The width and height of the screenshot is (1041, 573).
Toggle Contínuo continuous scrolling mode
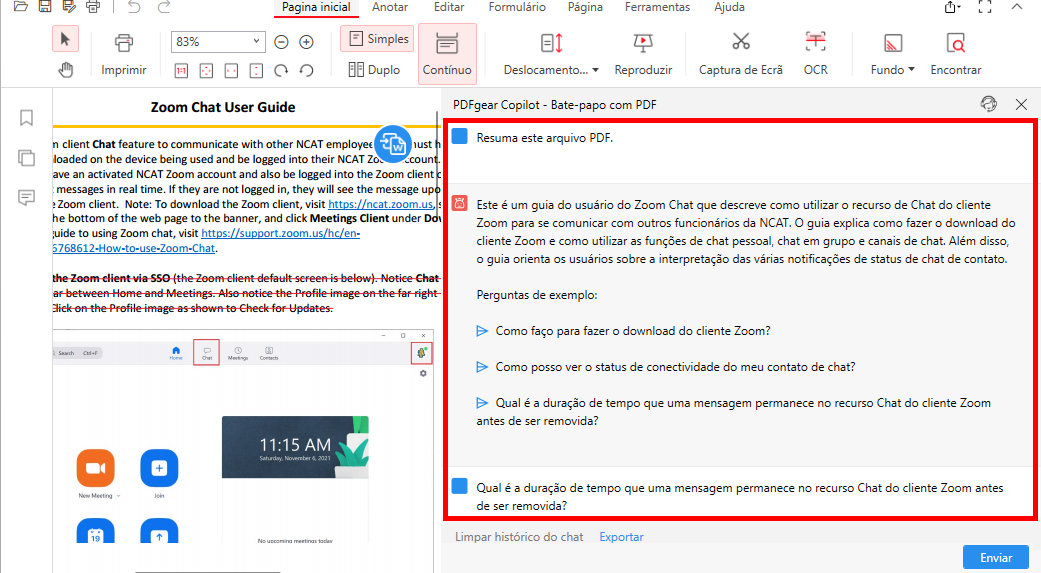pyautogui.click(x=447, y=54)
